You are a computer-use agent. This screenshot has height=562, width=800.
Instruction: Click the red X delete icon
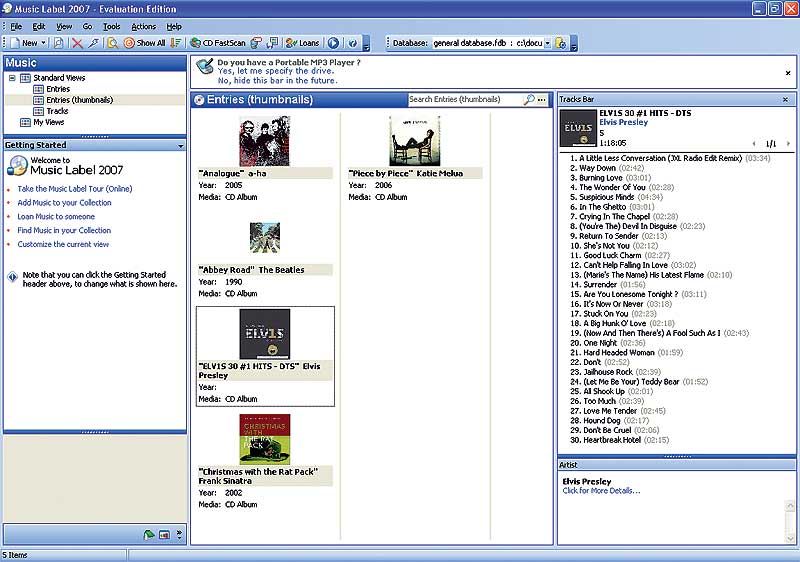pos(77,43)
